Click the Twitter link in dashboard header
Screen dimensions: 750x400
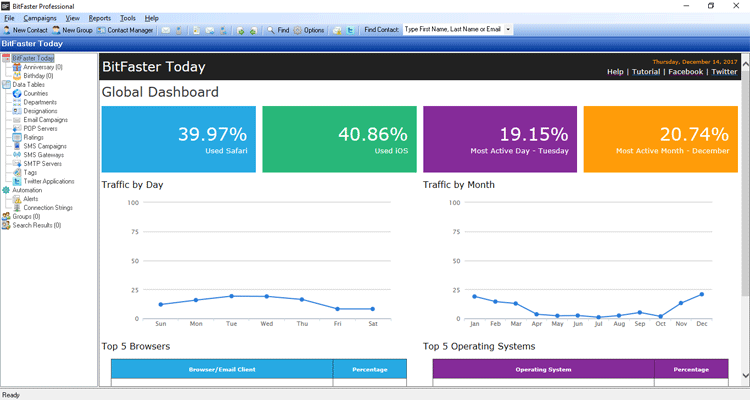point(724,72)
